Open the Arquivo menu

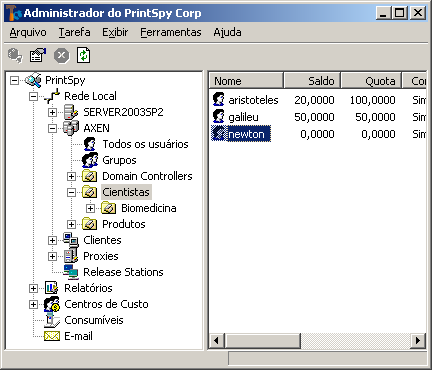click(28, 32)
